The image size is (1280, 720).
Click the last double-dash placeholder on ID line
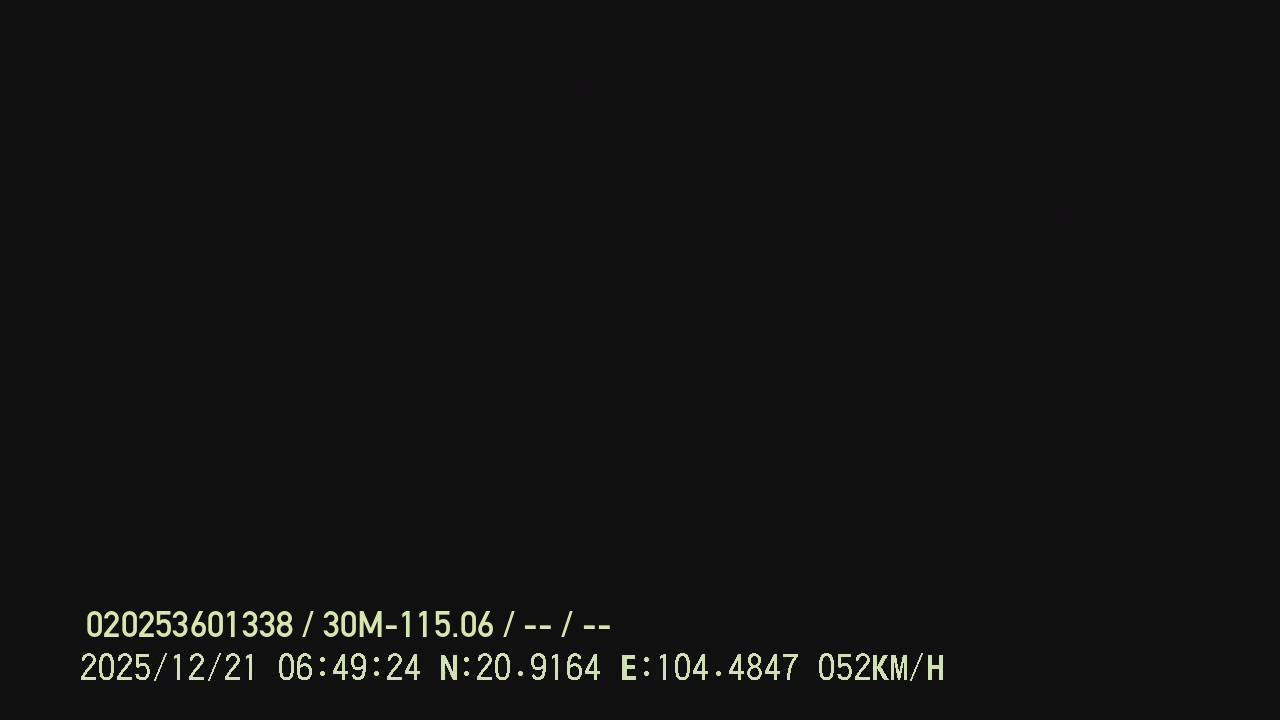pyautogui.click(x=596, y=627)
